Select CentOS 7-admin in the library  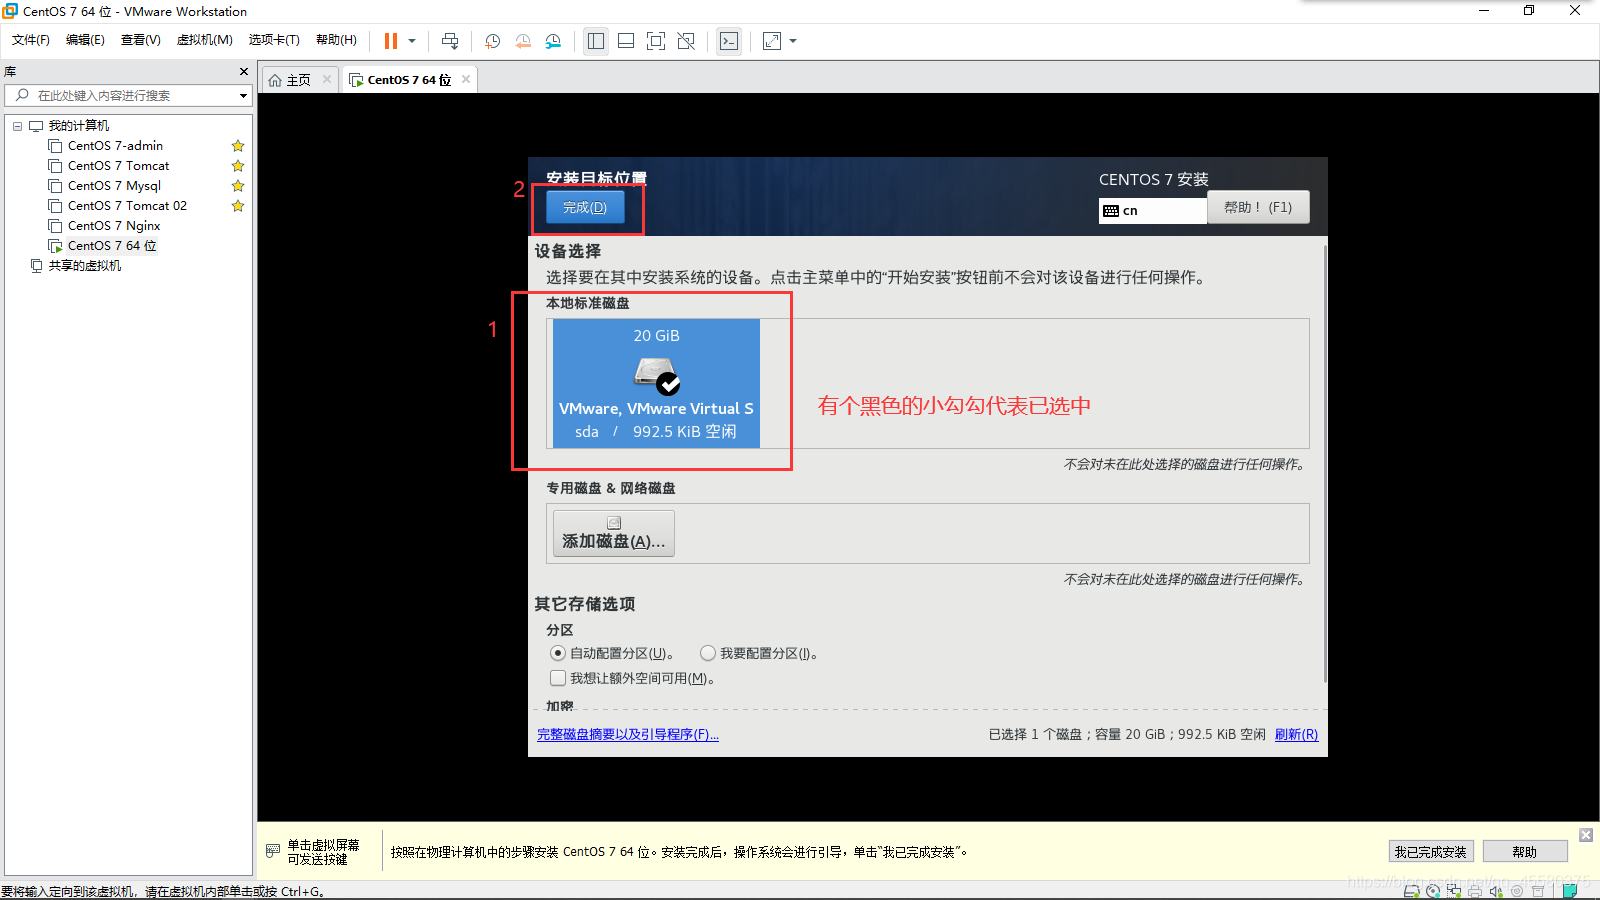click(115, 146)
